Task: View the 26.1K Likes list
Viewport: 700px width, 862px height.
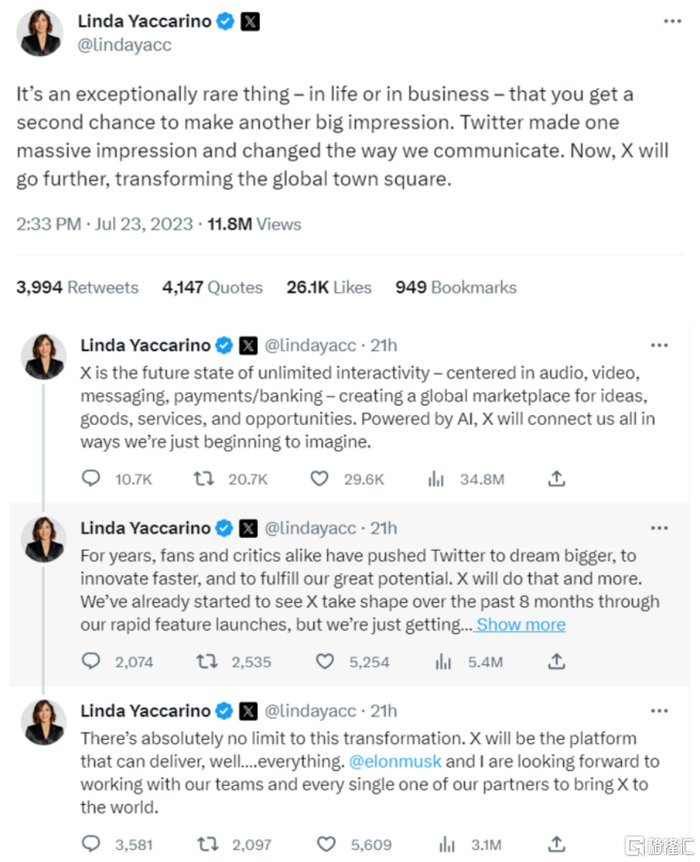Action: [329, 287]
